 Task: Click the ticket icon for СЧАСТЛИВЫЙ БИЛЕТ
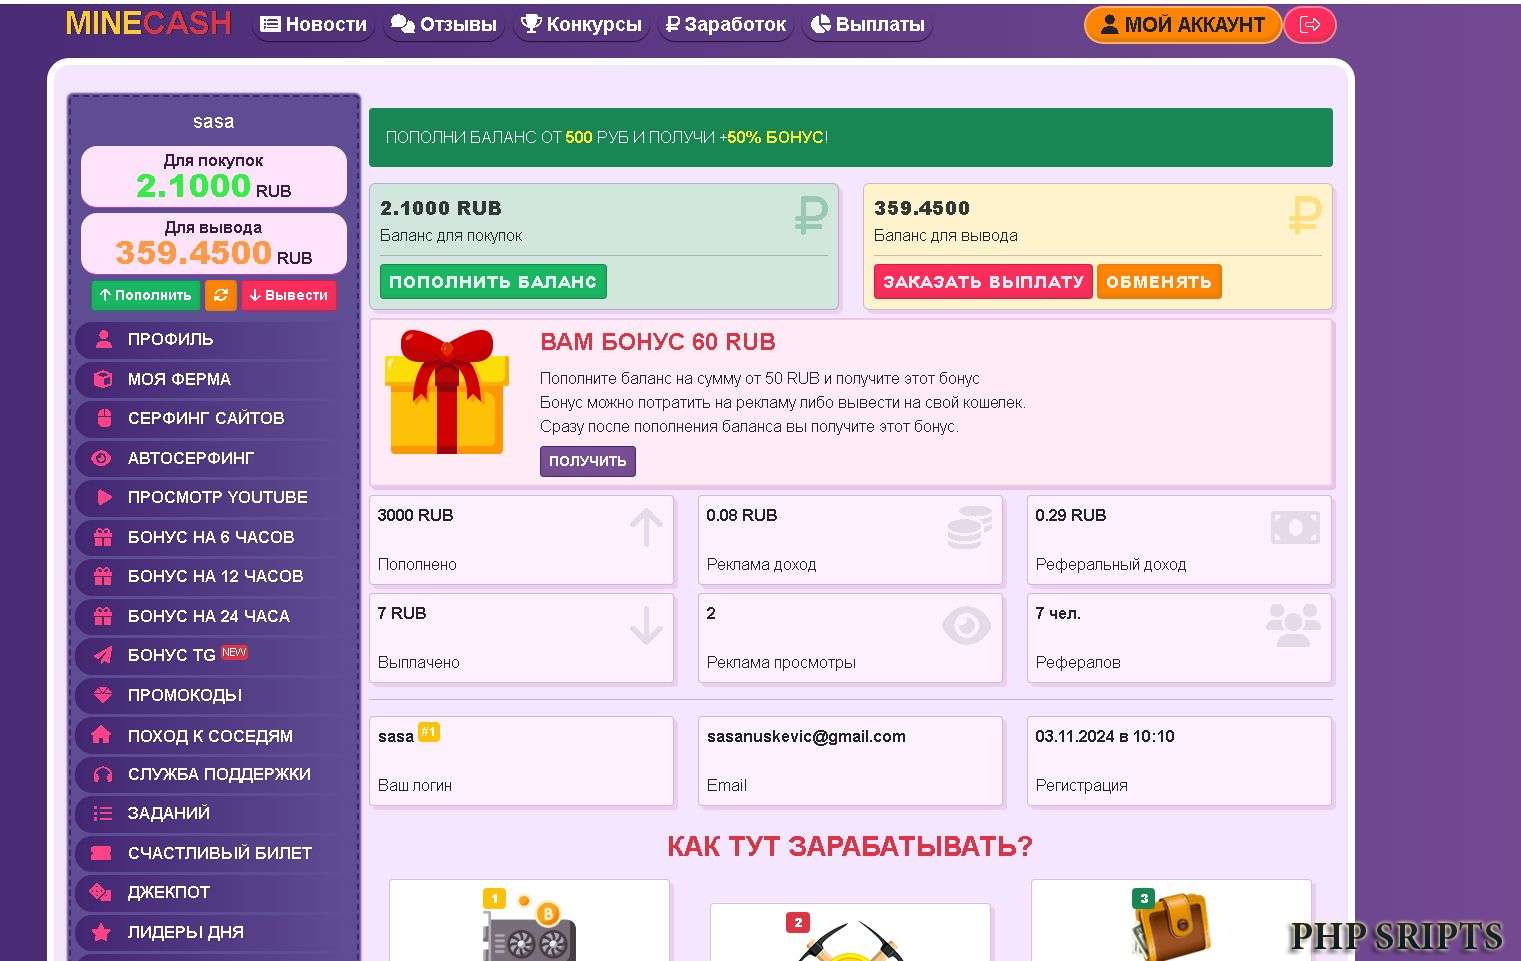[x=102, y=853]
